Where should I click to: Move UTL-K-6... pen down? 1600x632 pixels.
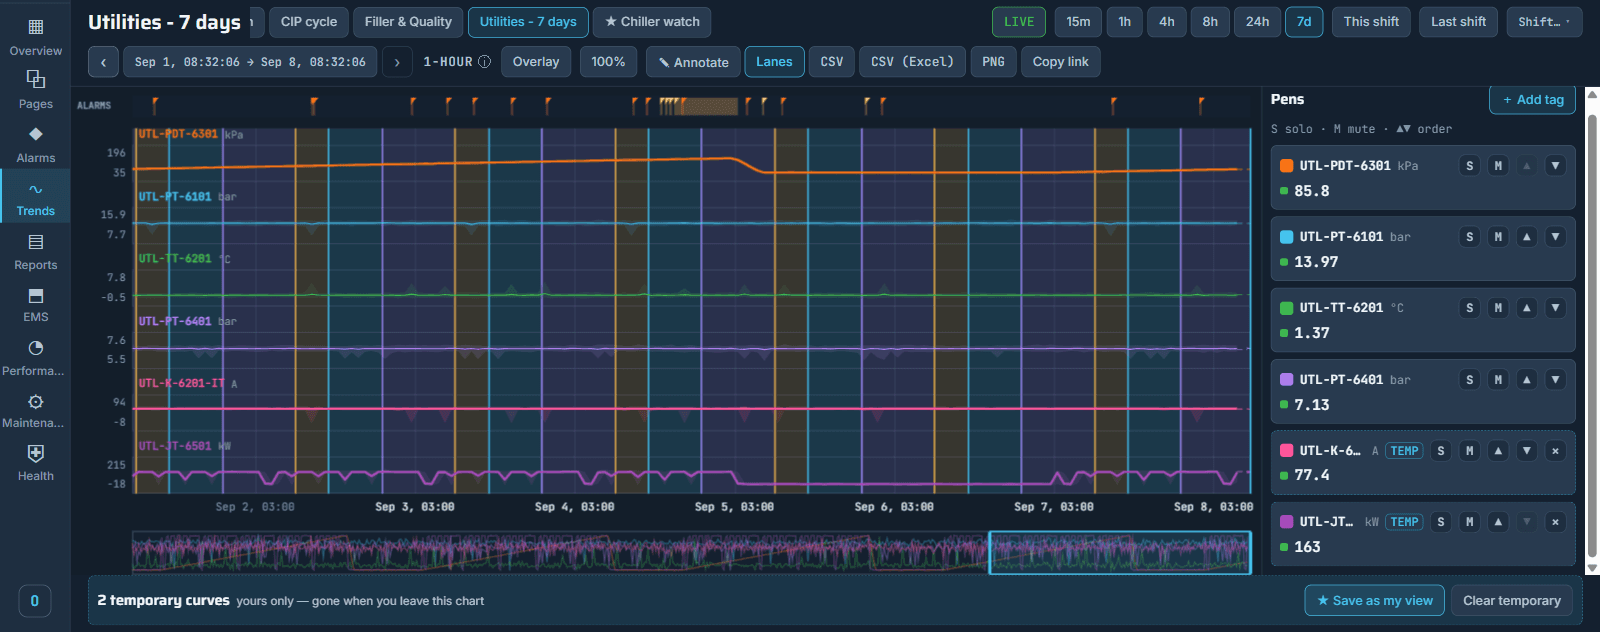point(1526,451)
